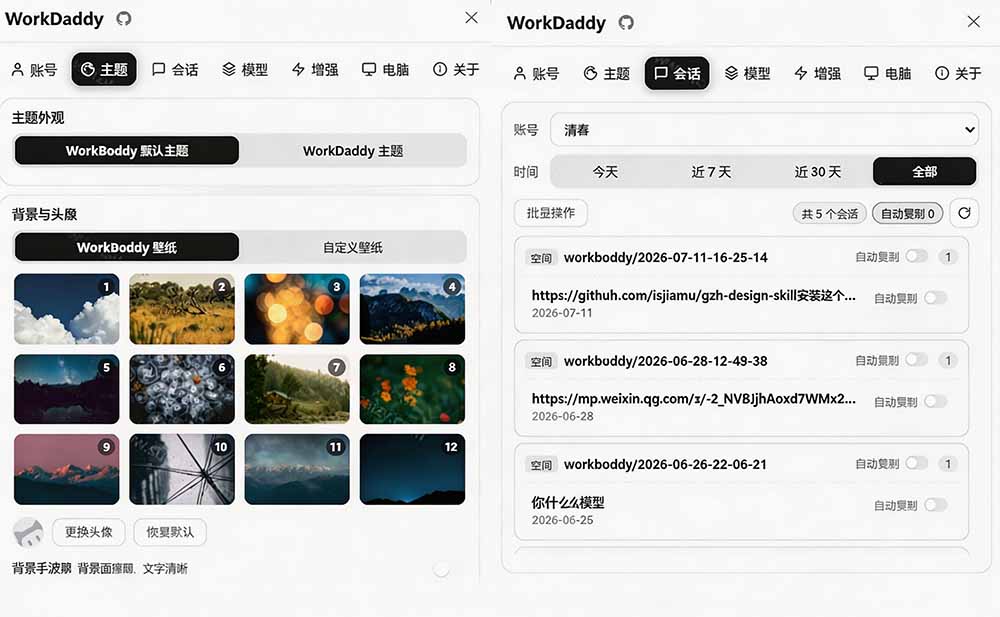Screen dimensions: 1000x617
Task: Open 电脑 tab in left window
Action: point(385,70)
